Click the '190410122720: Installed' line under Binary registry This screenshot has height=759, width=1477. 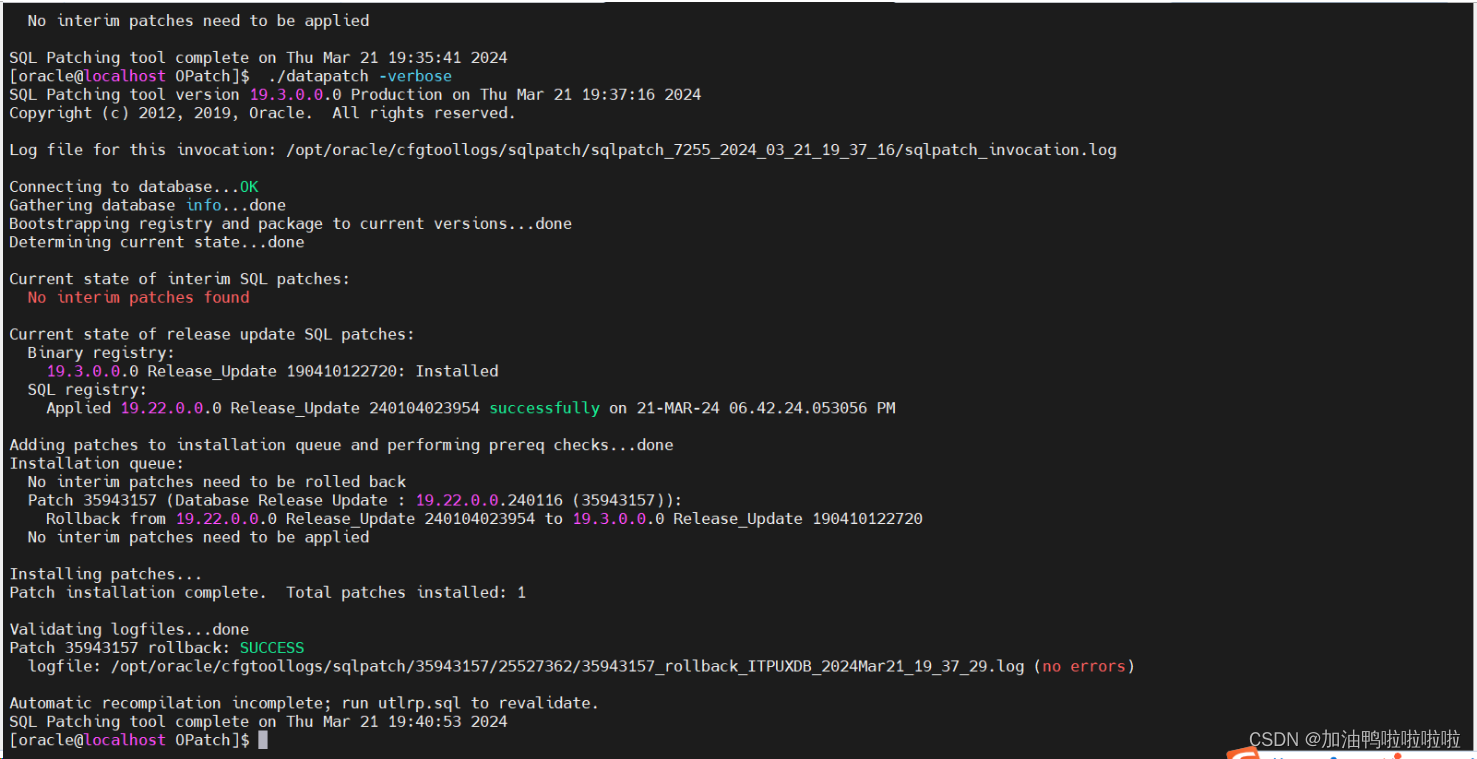272,371
